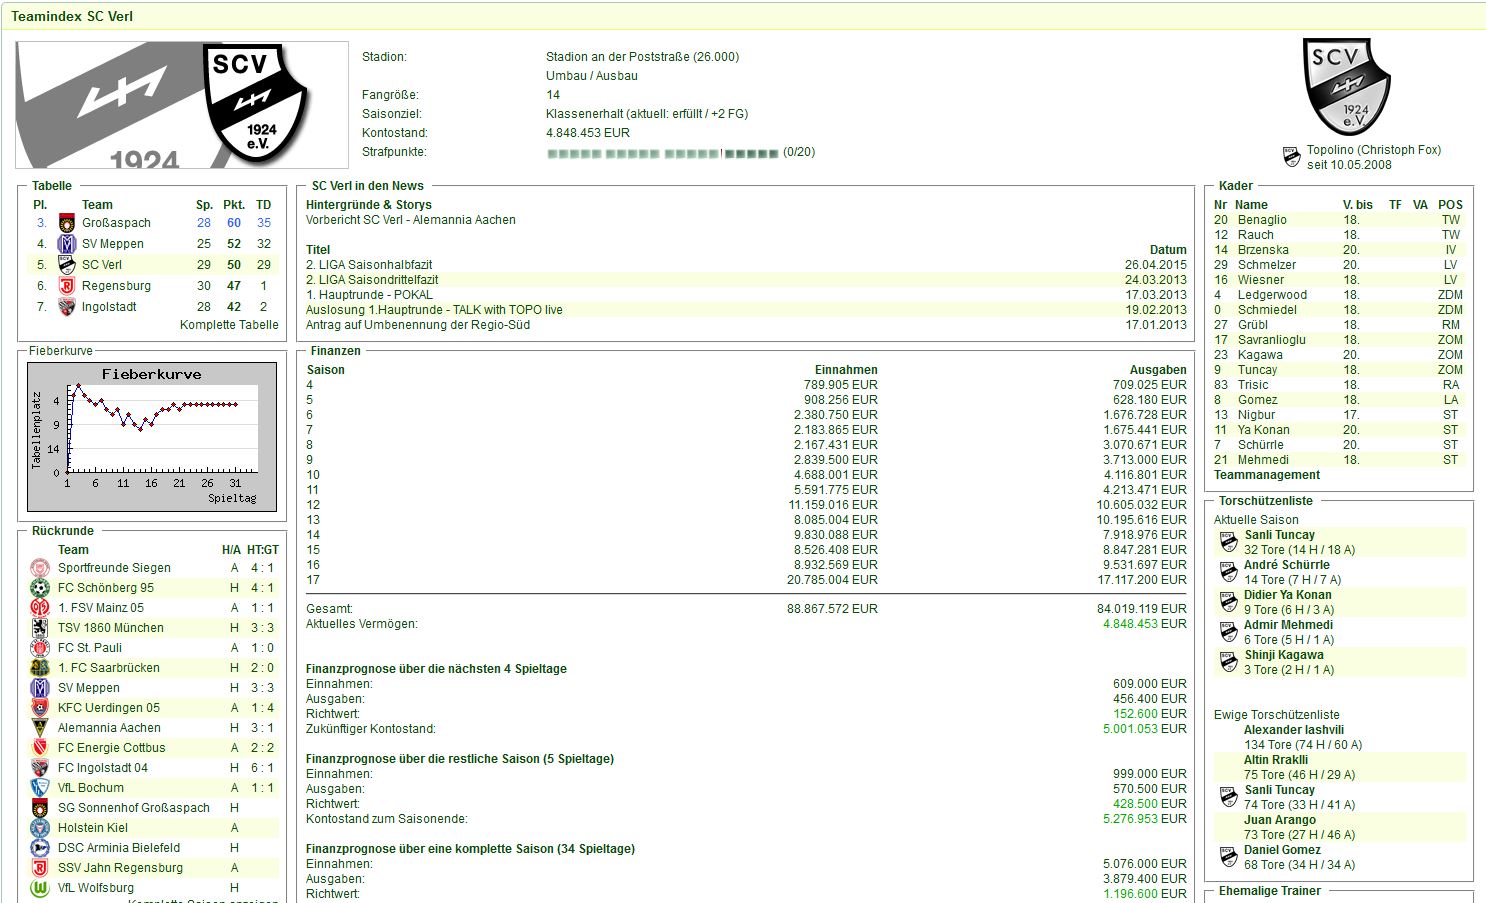Select player Benaglio in Kader list
Image resolution: width=1486 pixels, height=903 pixels.
(x=1262, y=220)
